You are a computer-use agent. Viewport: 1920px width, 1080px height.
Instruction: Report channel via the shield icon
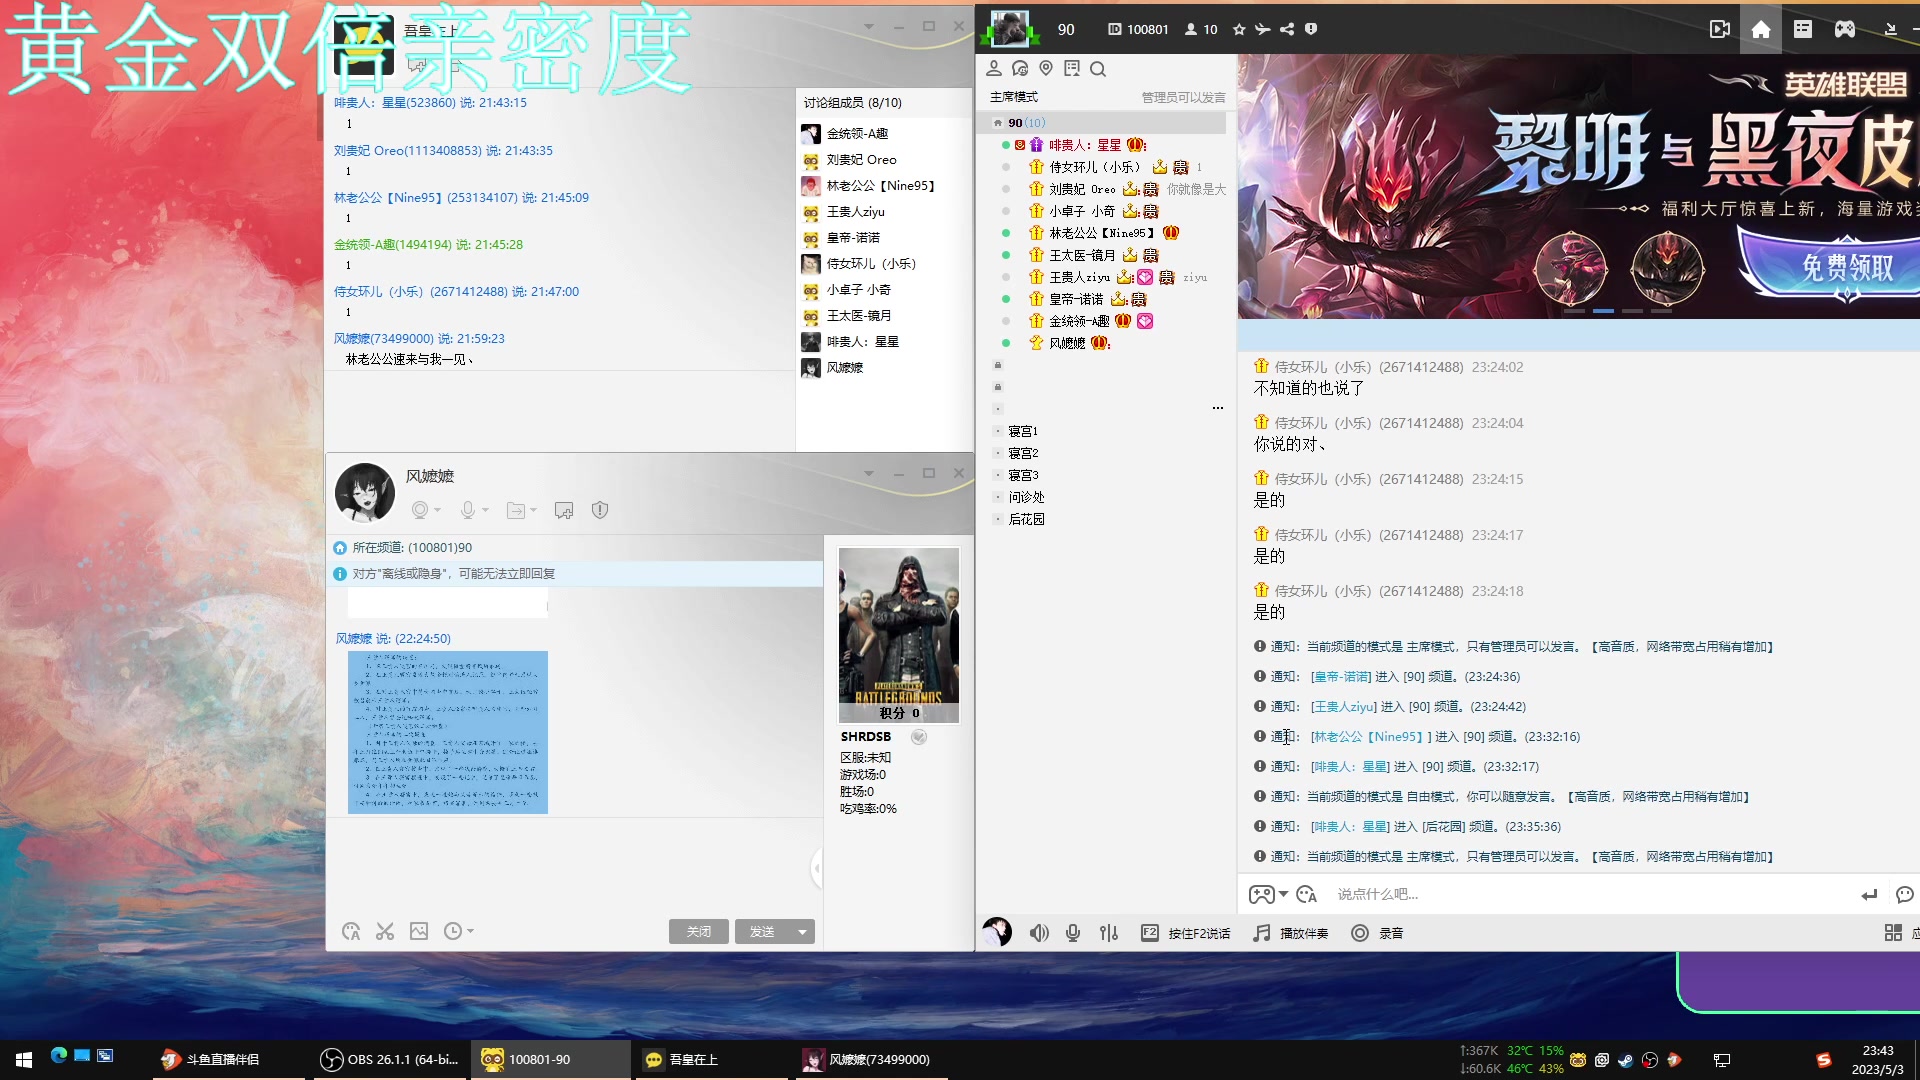1311,29
